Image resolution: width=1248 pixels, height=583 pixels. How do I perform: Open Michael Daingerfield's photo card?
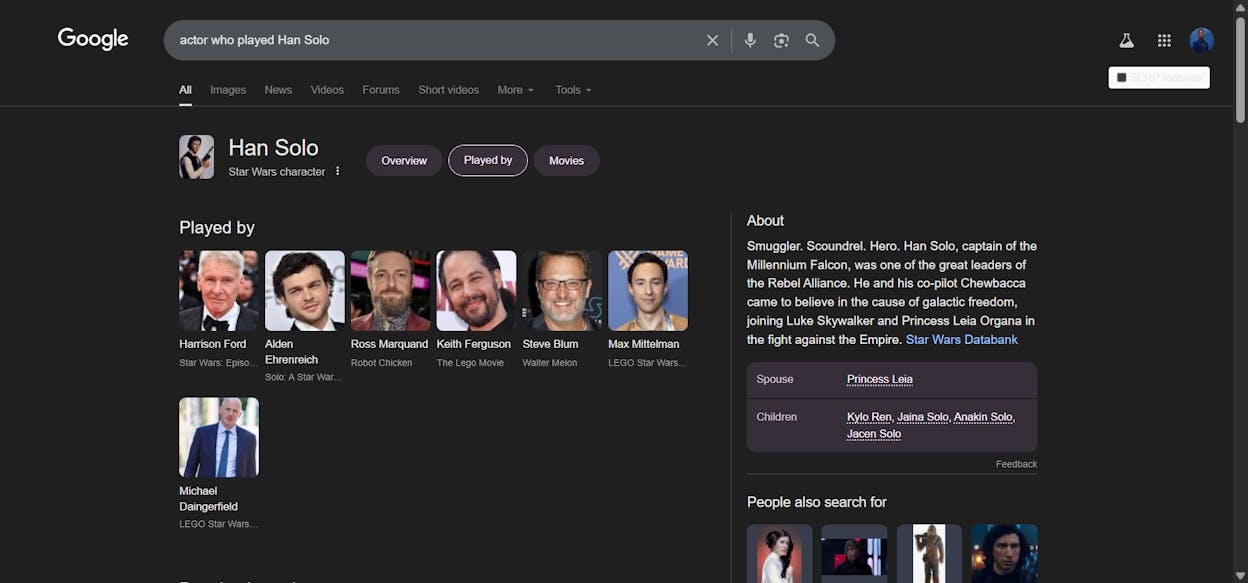click(219, 437)
